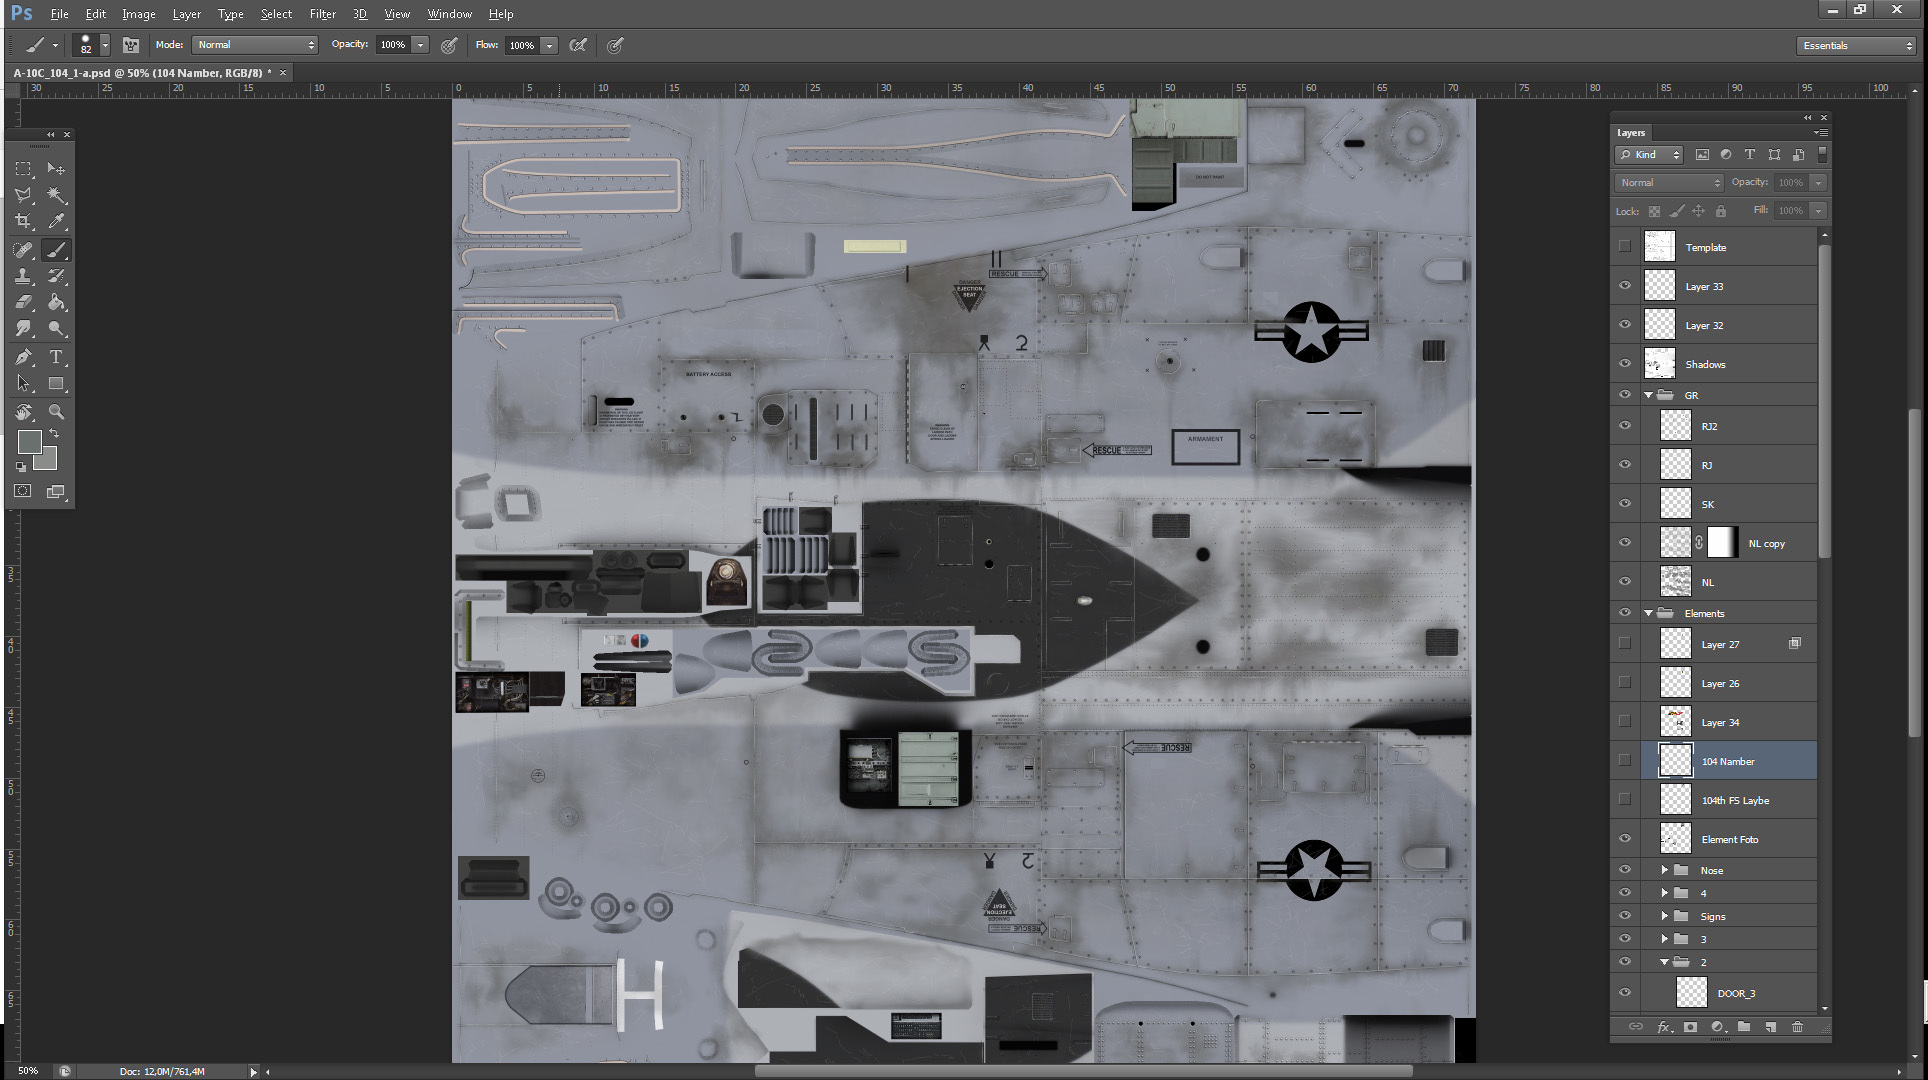This screenshot has height=1080, width=1928.
Task: Activate the Paint Bucket tool
Action: [56, 302]
